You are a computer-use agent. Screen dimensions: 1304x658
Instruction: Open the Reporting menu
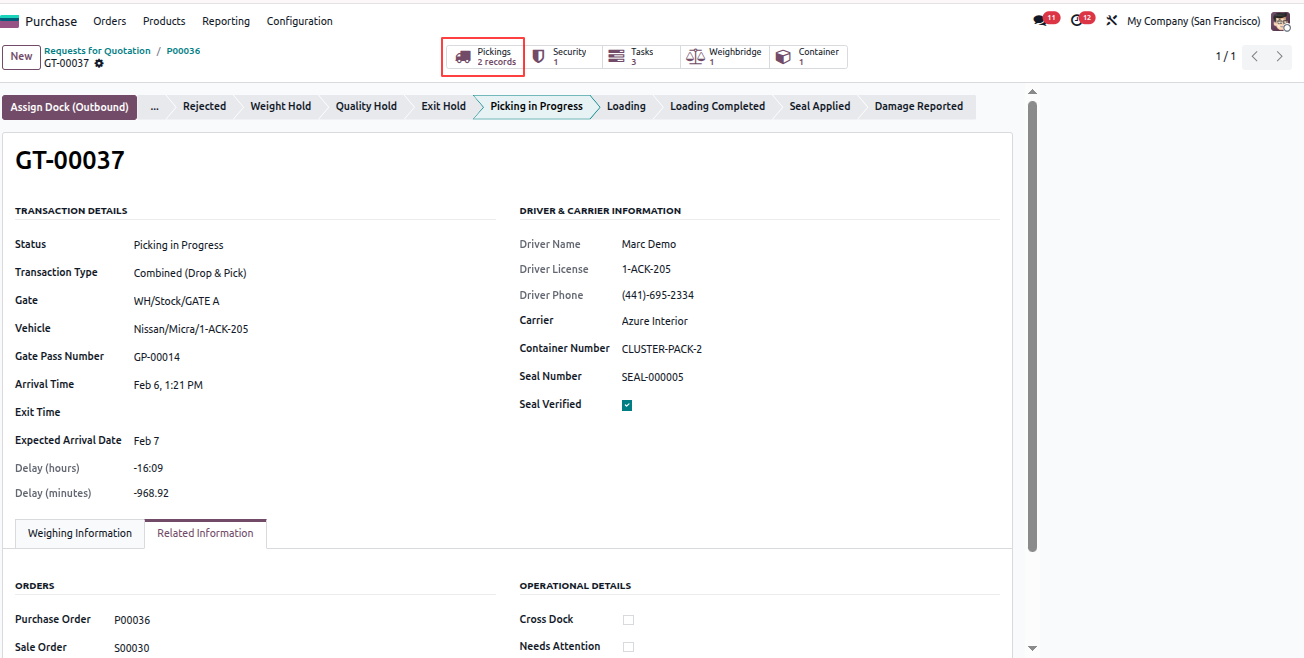coord(226,21)
